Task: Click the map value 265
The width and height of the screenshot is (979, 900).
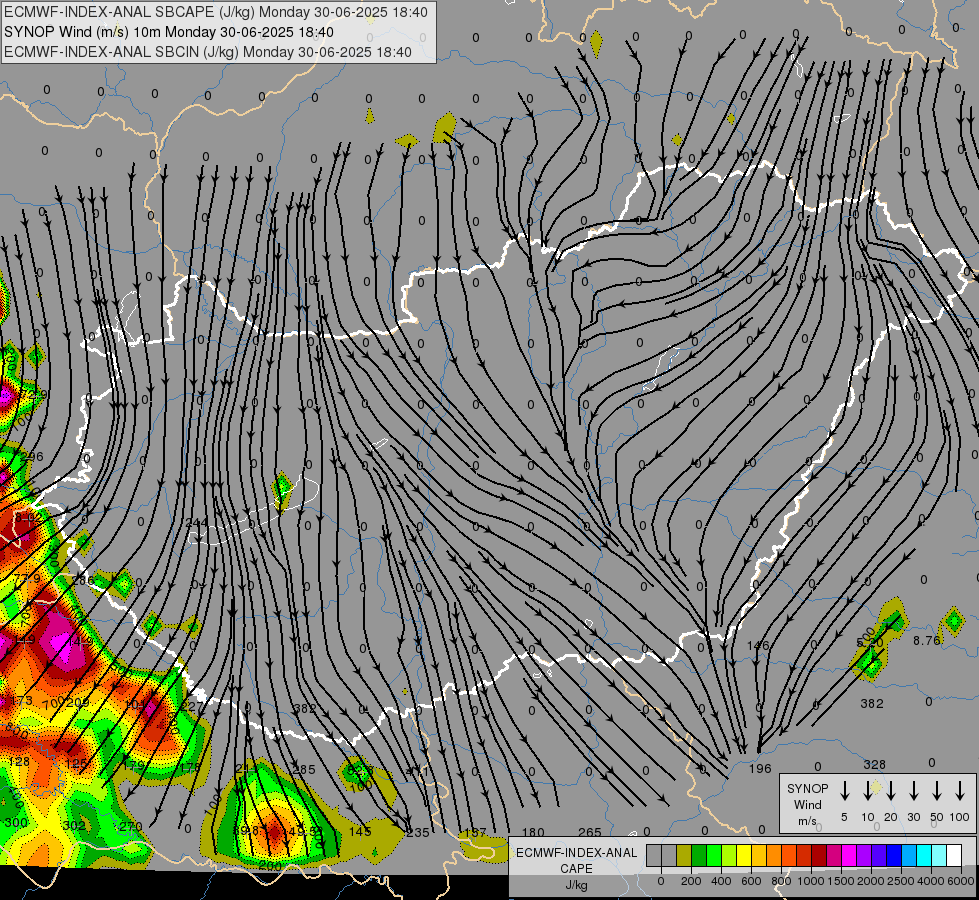Action: [590, 832]
